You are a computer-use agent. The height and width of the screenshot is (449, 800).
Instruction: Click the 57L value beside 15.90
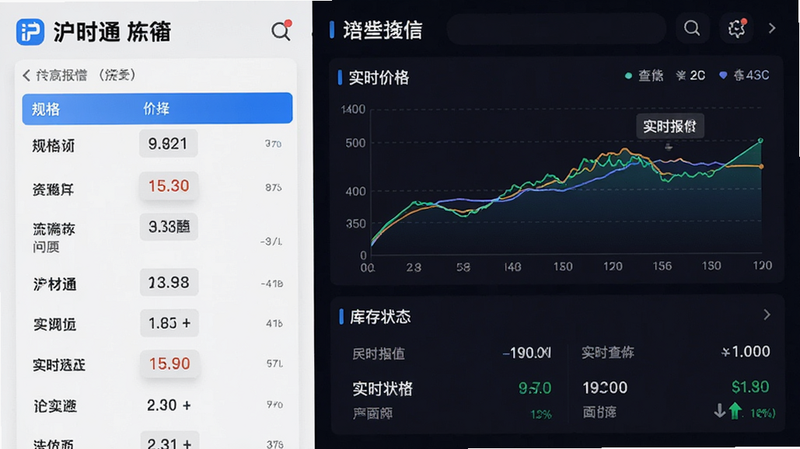[274, 363]
